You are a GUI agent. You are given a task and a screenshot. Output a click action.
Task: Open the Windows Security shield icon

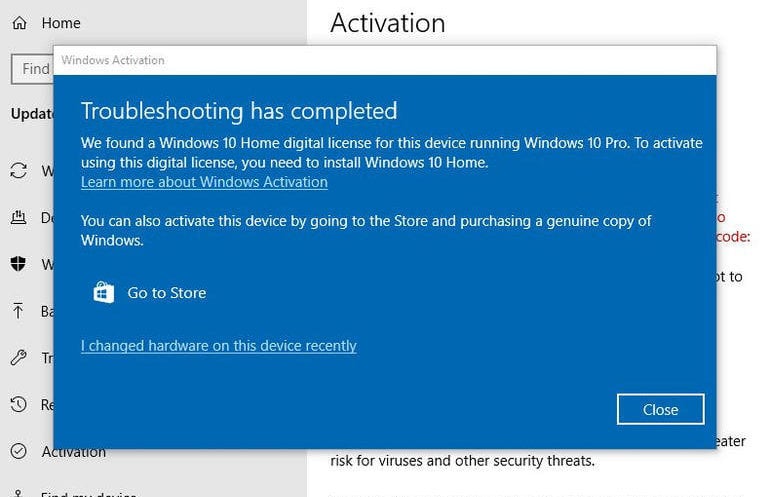[x=18, y=264]
